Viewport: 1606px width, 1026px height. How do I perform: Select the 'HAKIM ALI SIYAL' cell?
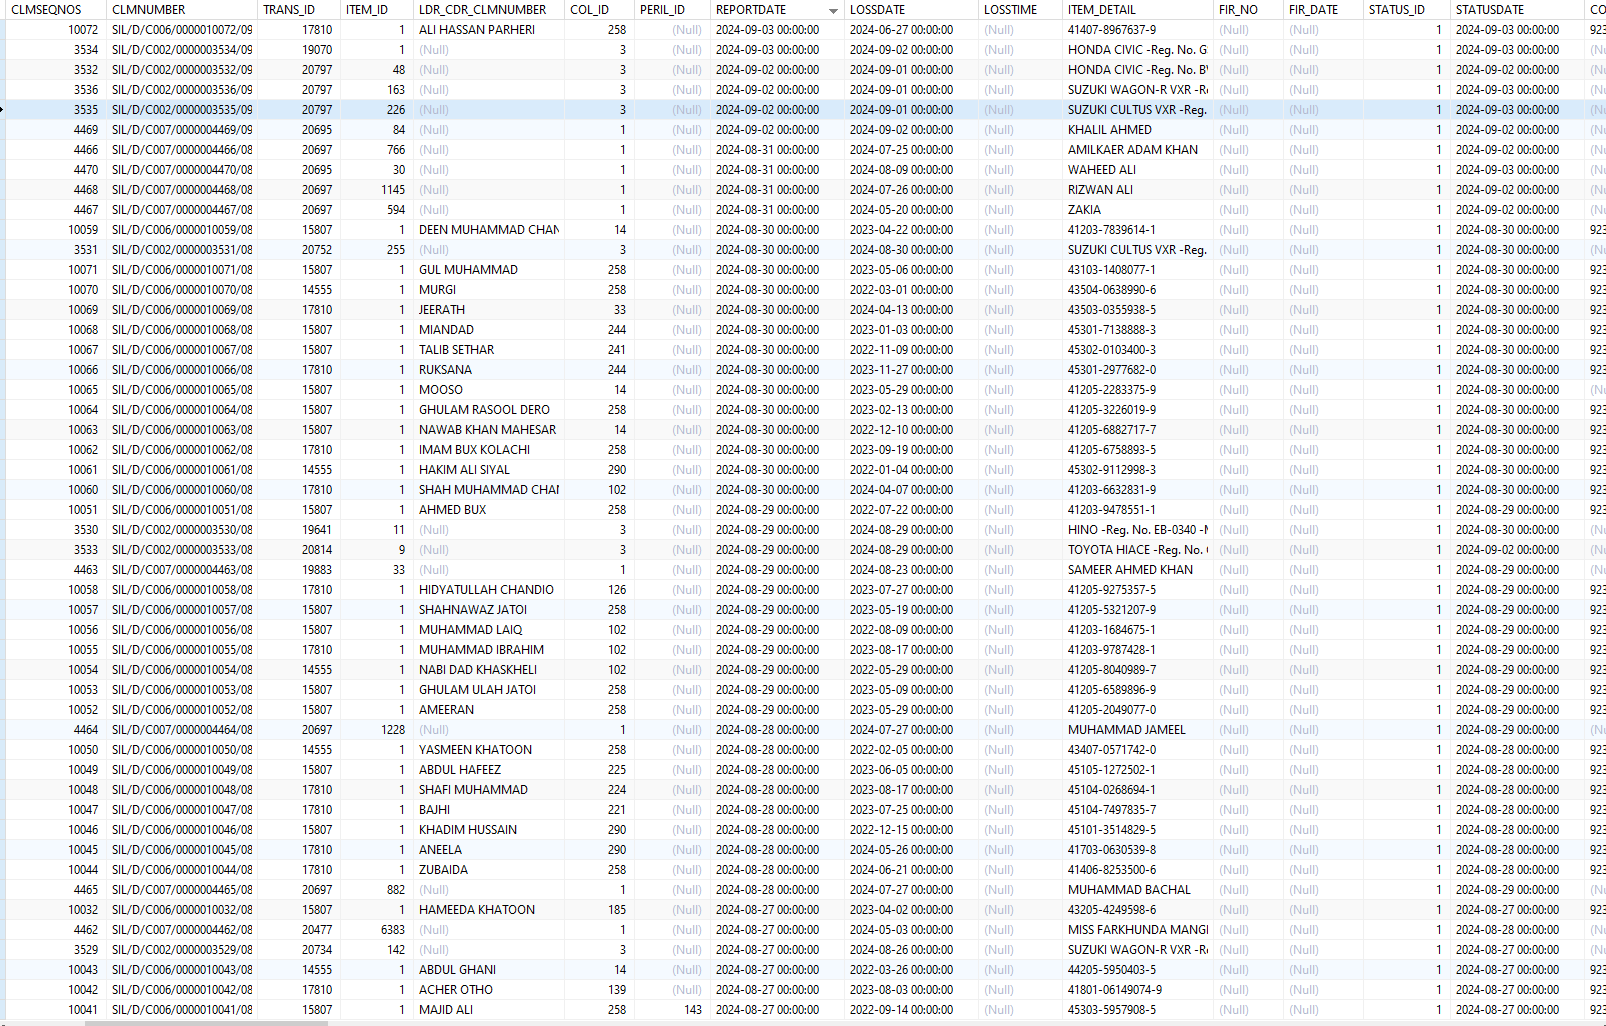tap(489, 470)
